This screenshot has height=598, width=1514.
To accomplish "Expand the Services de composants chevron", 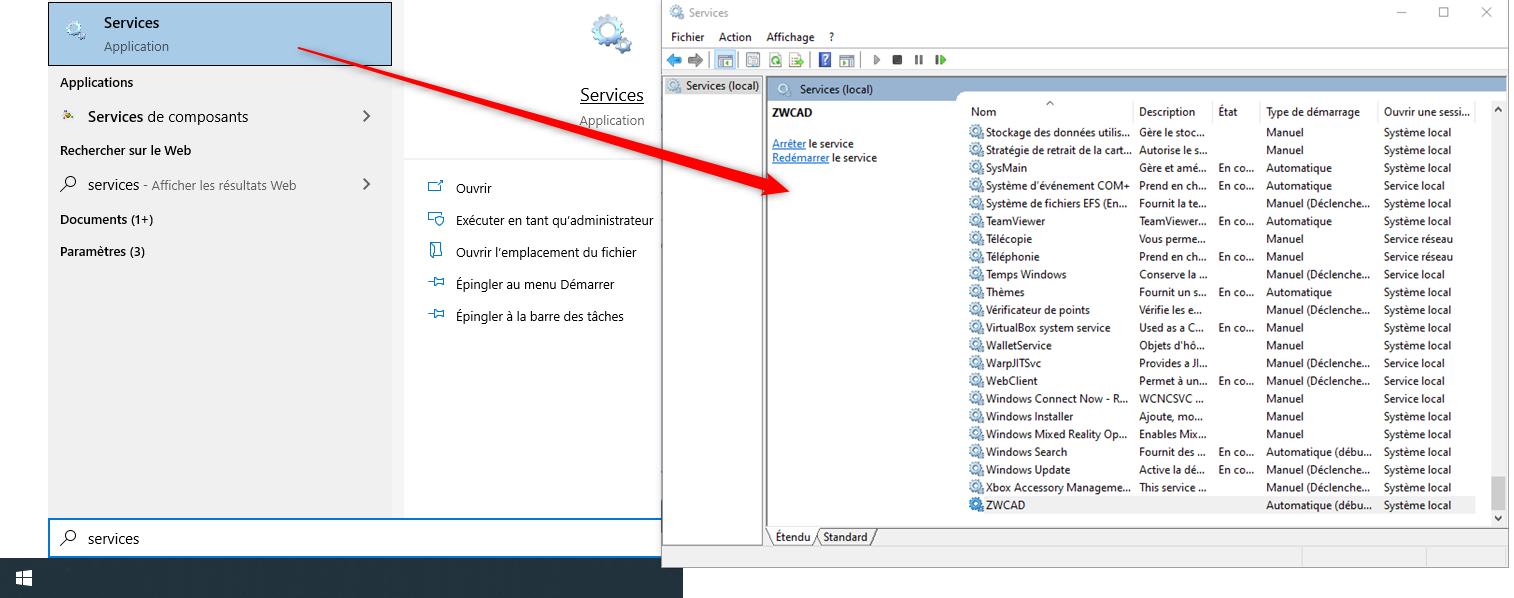I will pos(366,116).
